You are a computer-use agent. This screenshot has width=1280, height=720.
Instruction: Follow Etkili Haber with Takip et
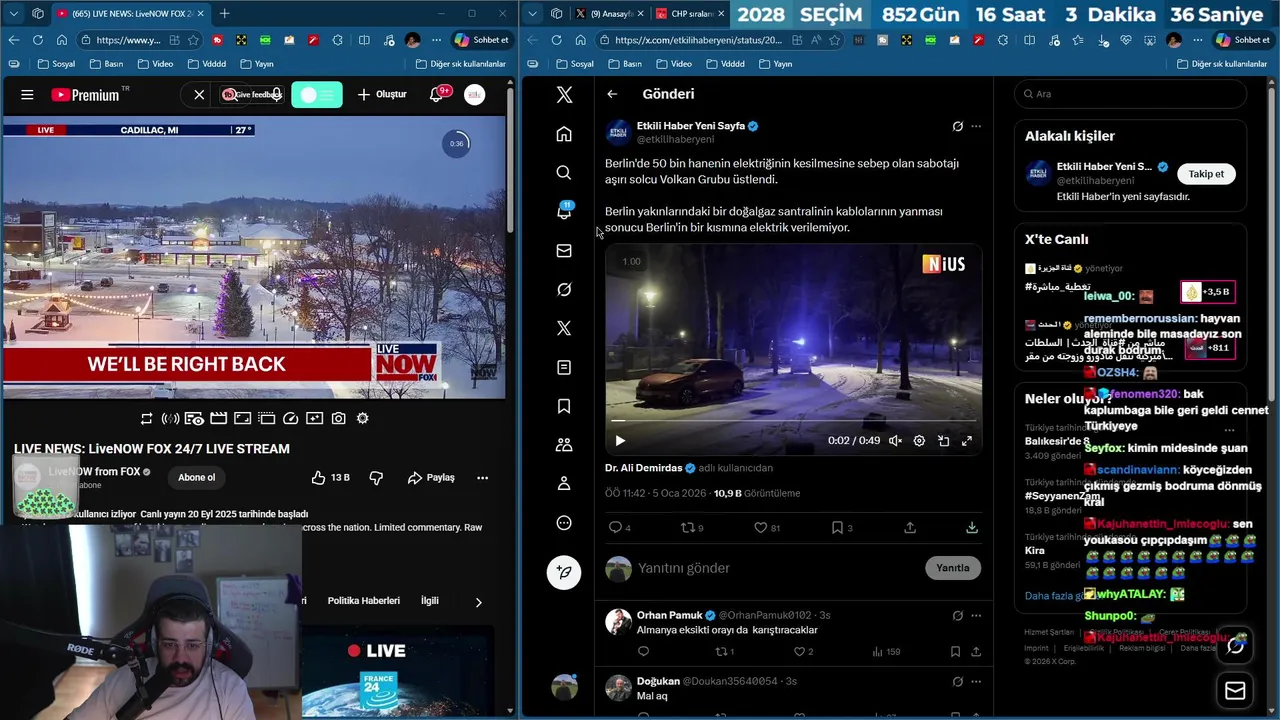(1206, 174)
